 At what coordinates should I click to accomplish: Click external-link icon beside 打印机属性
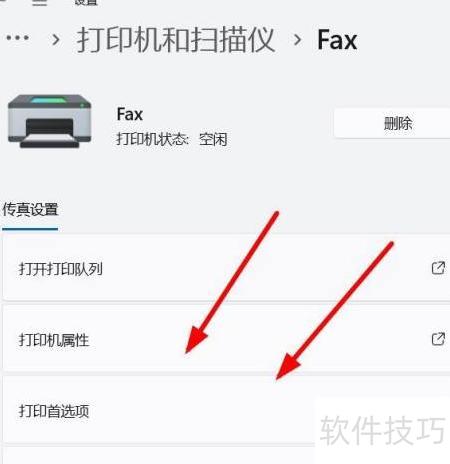438,339
